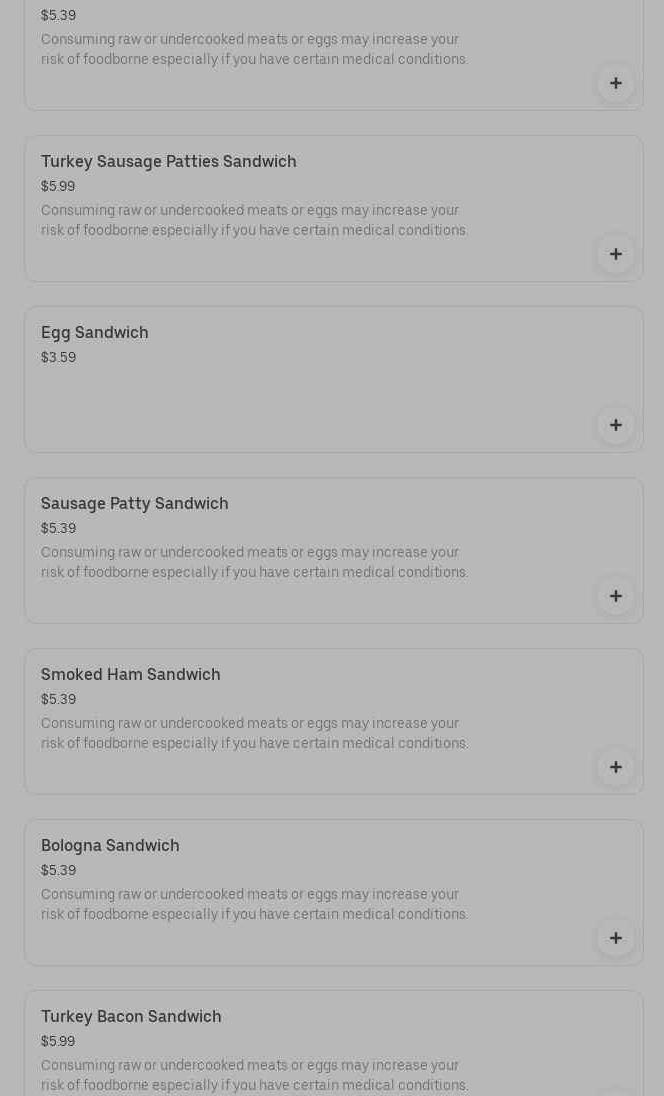
Task: Add Smoked Ham Sandwich to the order
Action: [615, 767]
